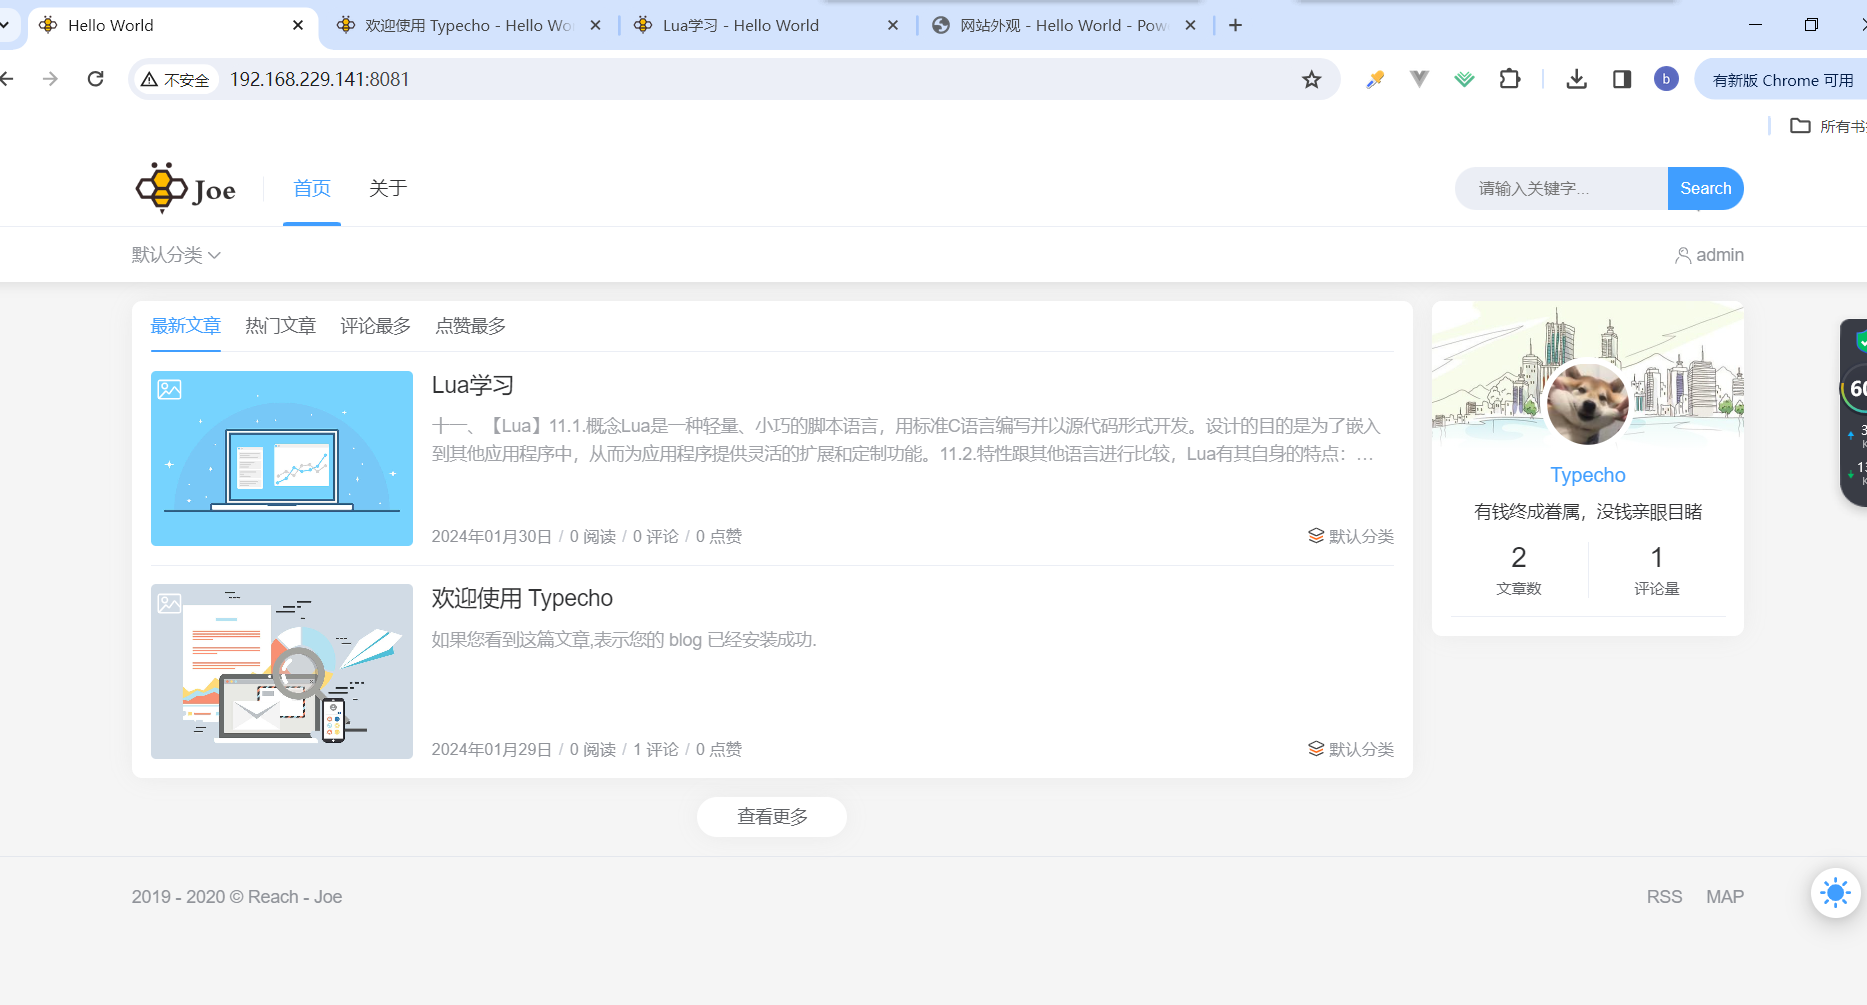Open the 默认分类 tag on Lua学习 article

[x=1351, y=536]
